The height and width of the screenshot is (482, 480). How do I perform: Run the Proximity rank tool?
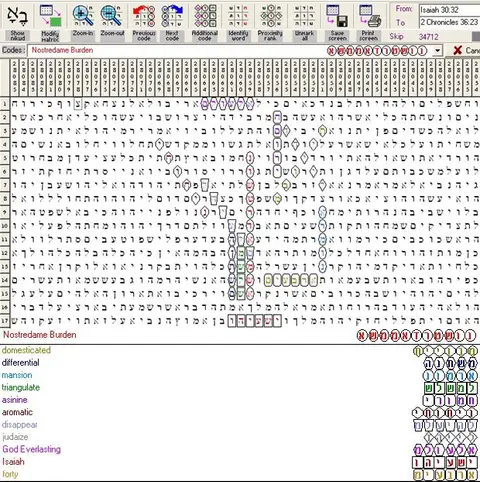(x=270, y=16)
